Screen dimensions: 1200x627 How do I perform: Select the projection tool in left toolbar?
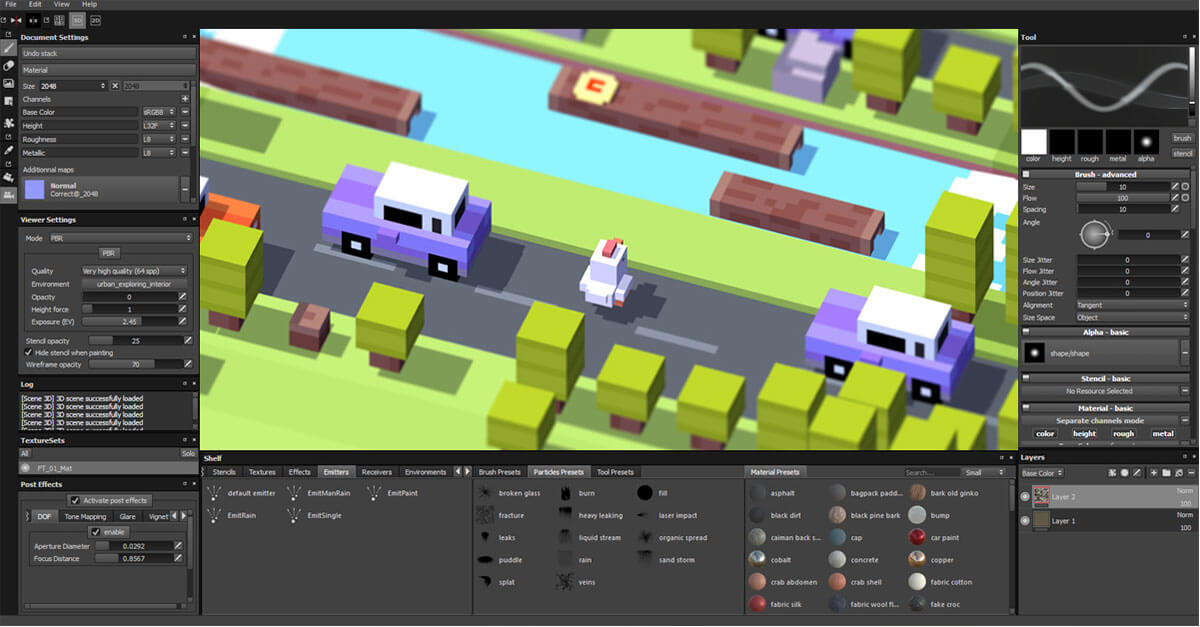[9, 83]
